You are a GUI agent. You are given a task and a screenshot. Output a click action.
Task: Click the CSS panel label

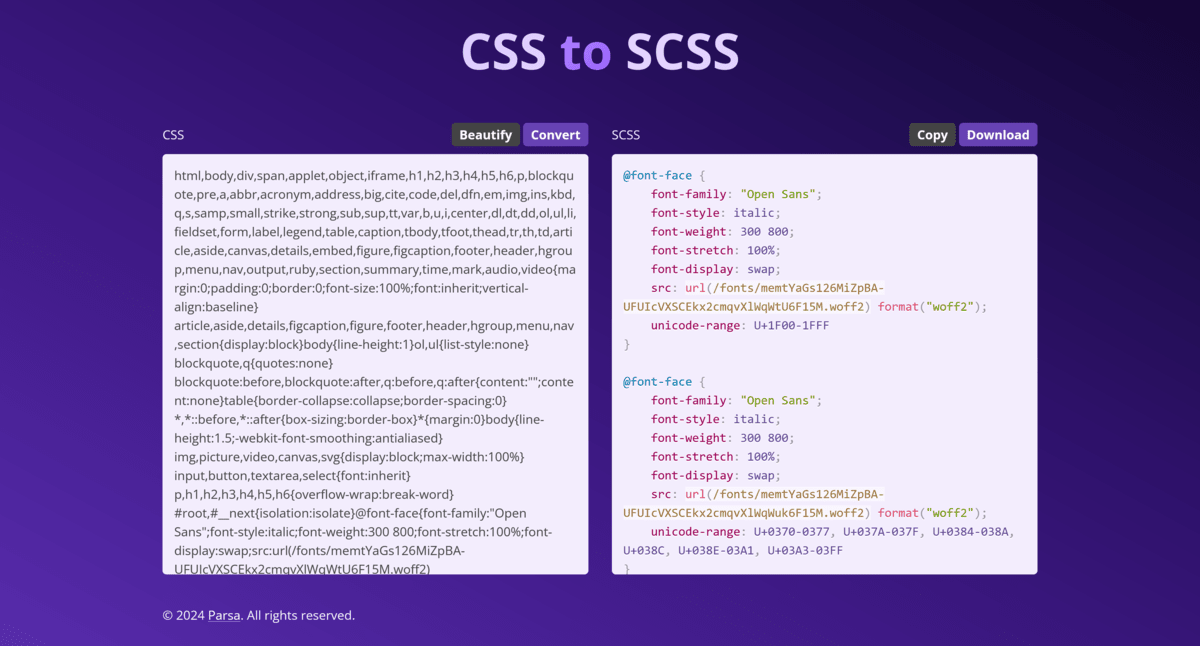173,134
